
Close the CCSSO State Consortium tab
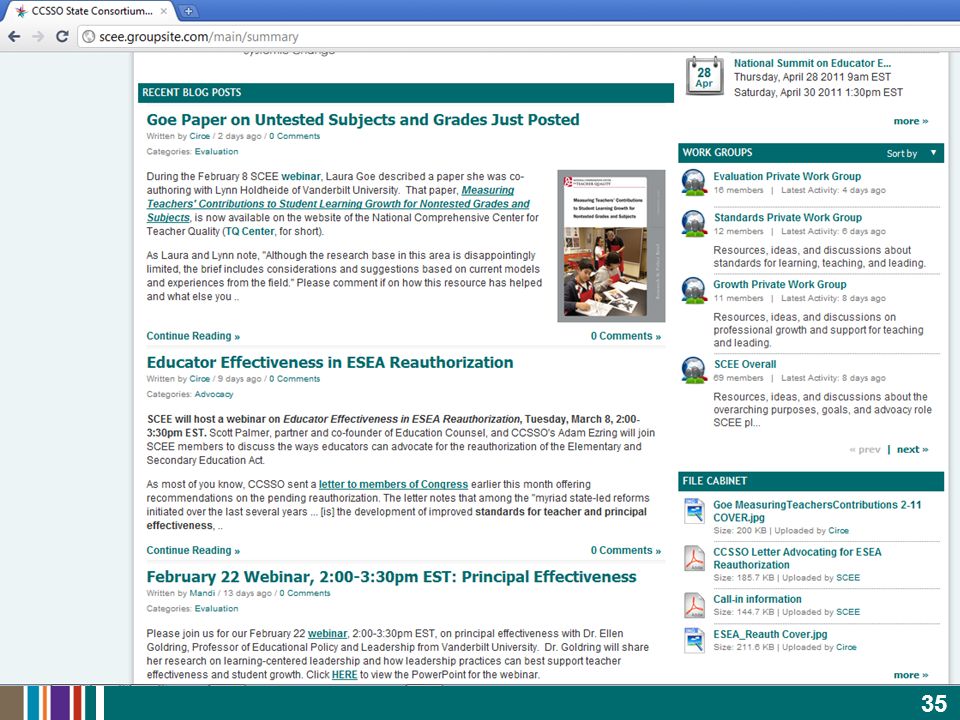[x=164, y=11]
